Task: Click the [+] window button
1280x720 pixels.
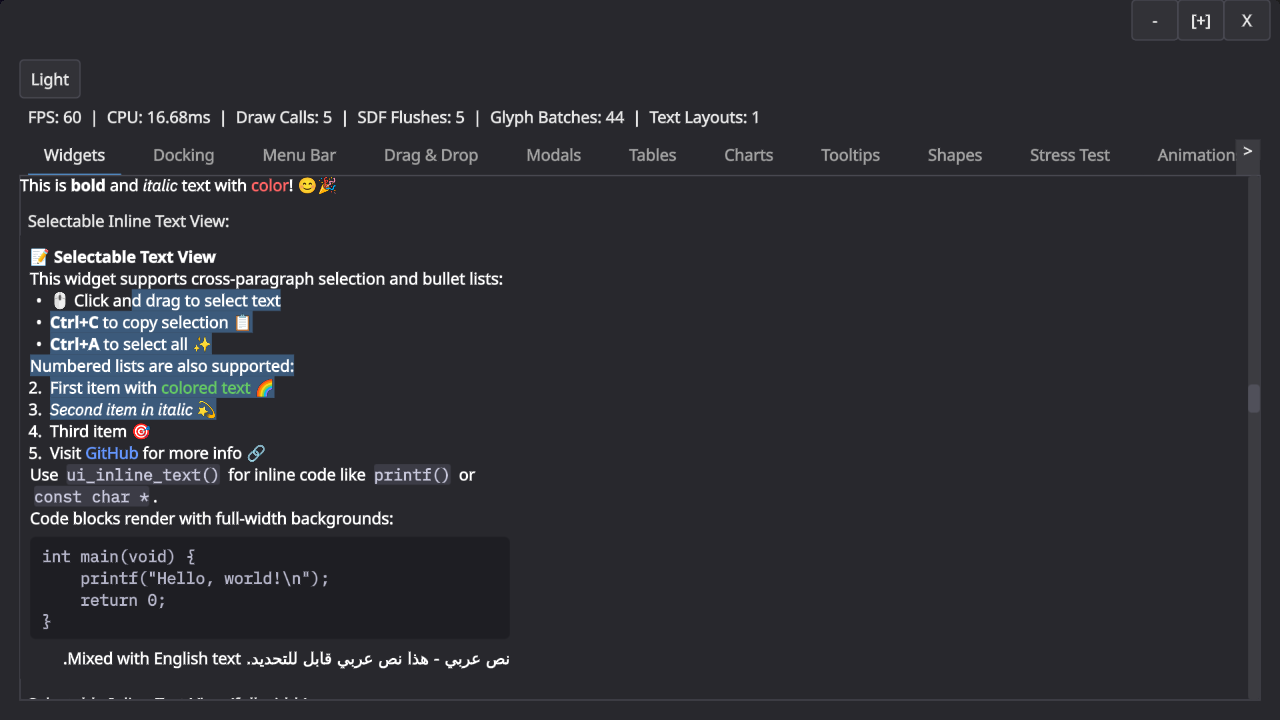Action: (x=1200, y=20)
